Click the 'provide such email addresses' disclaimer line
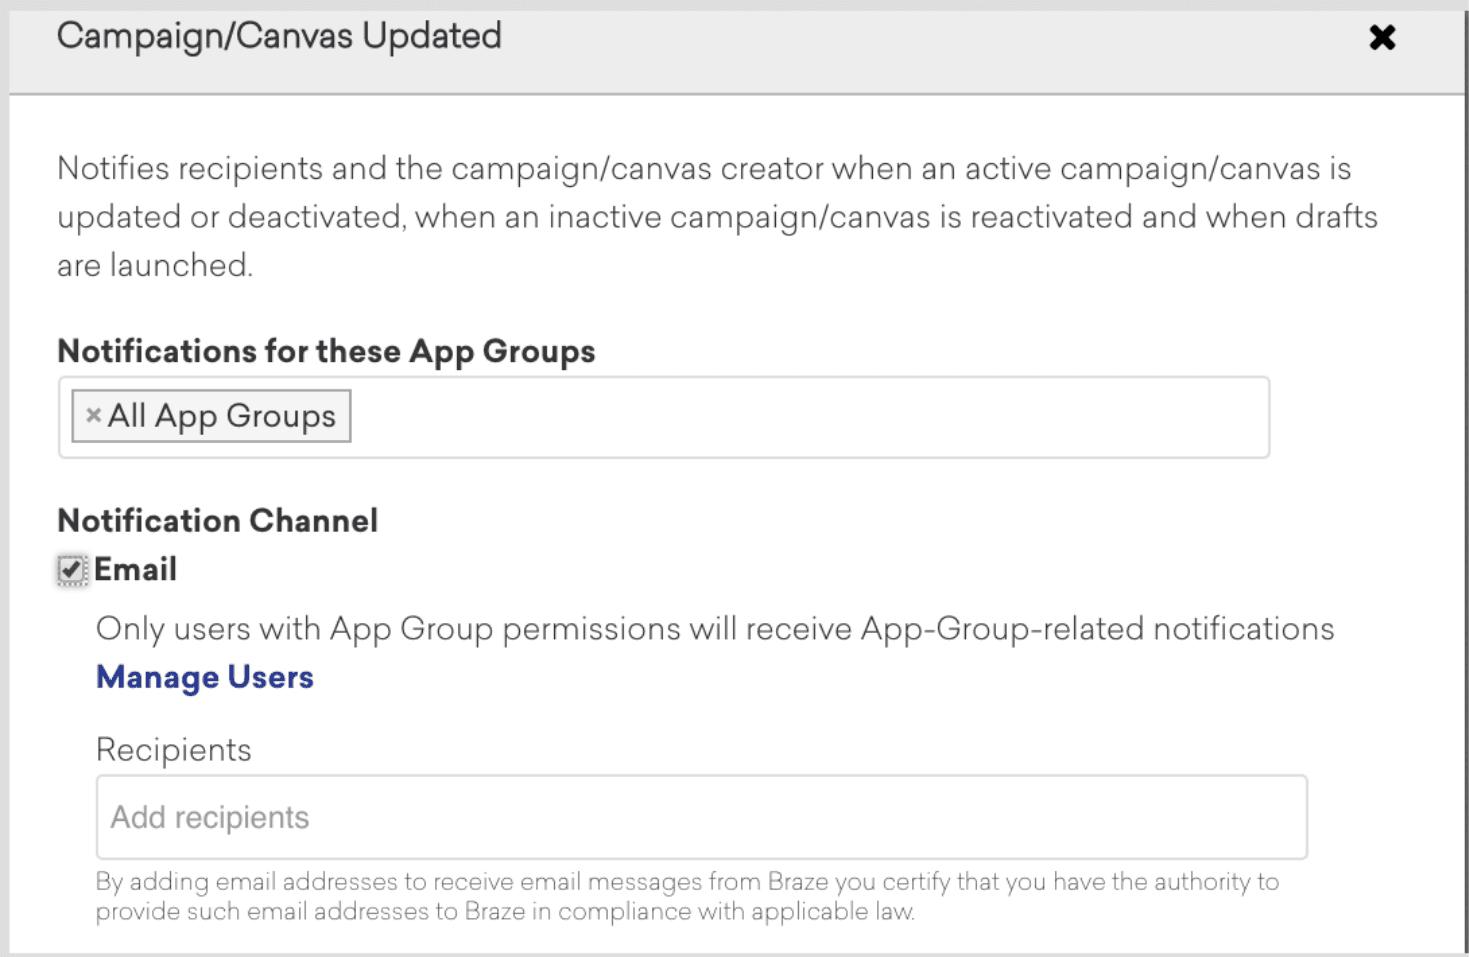 click(x=504, y=912)
